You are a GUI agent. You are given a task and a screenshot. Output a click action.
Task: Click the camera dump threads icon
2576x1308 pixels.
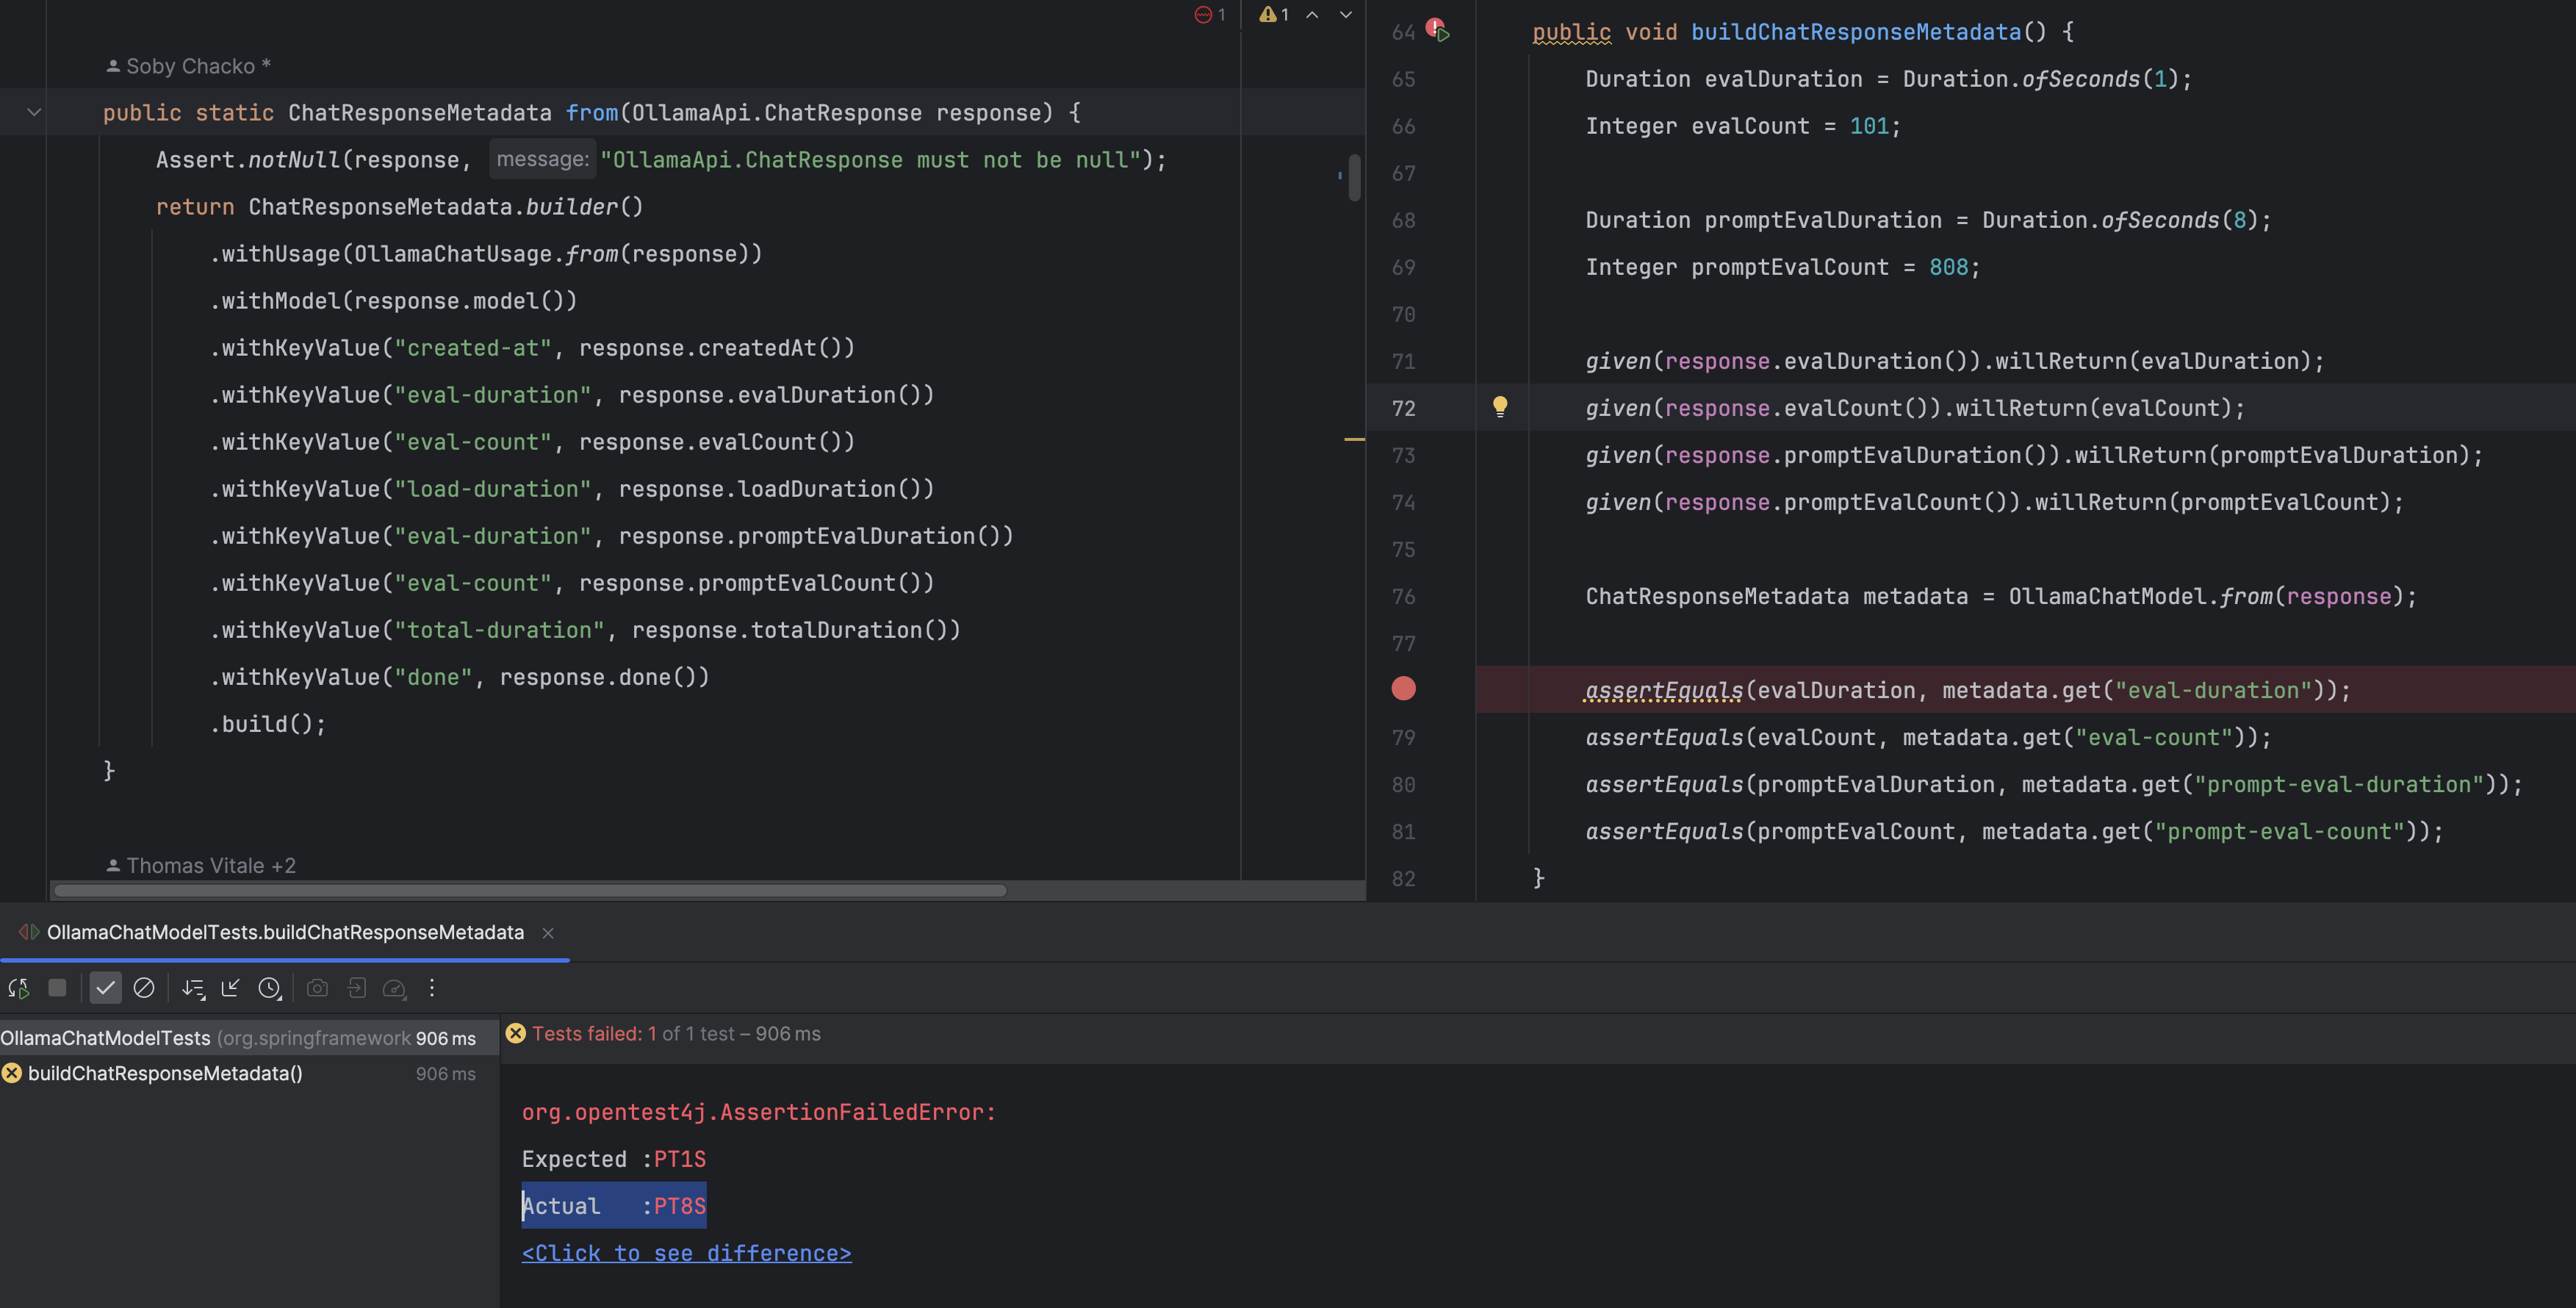(317, 988)
